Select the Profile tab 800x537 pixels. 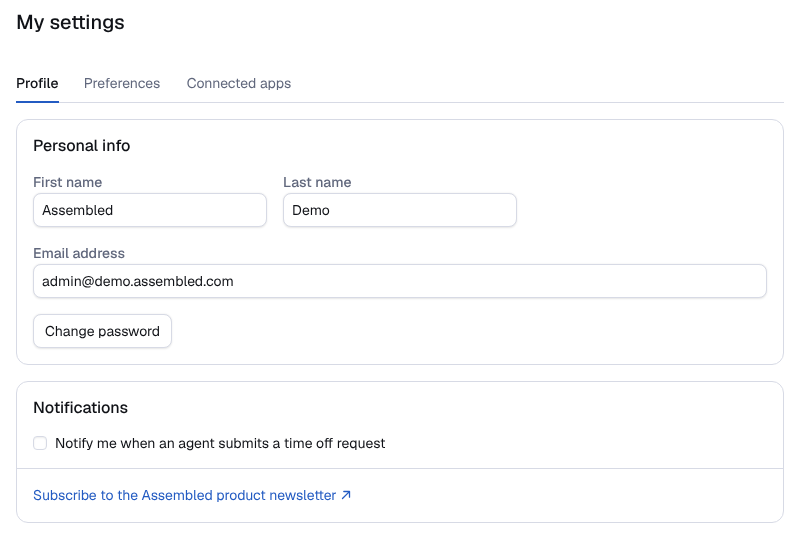[x=37, y=83]
